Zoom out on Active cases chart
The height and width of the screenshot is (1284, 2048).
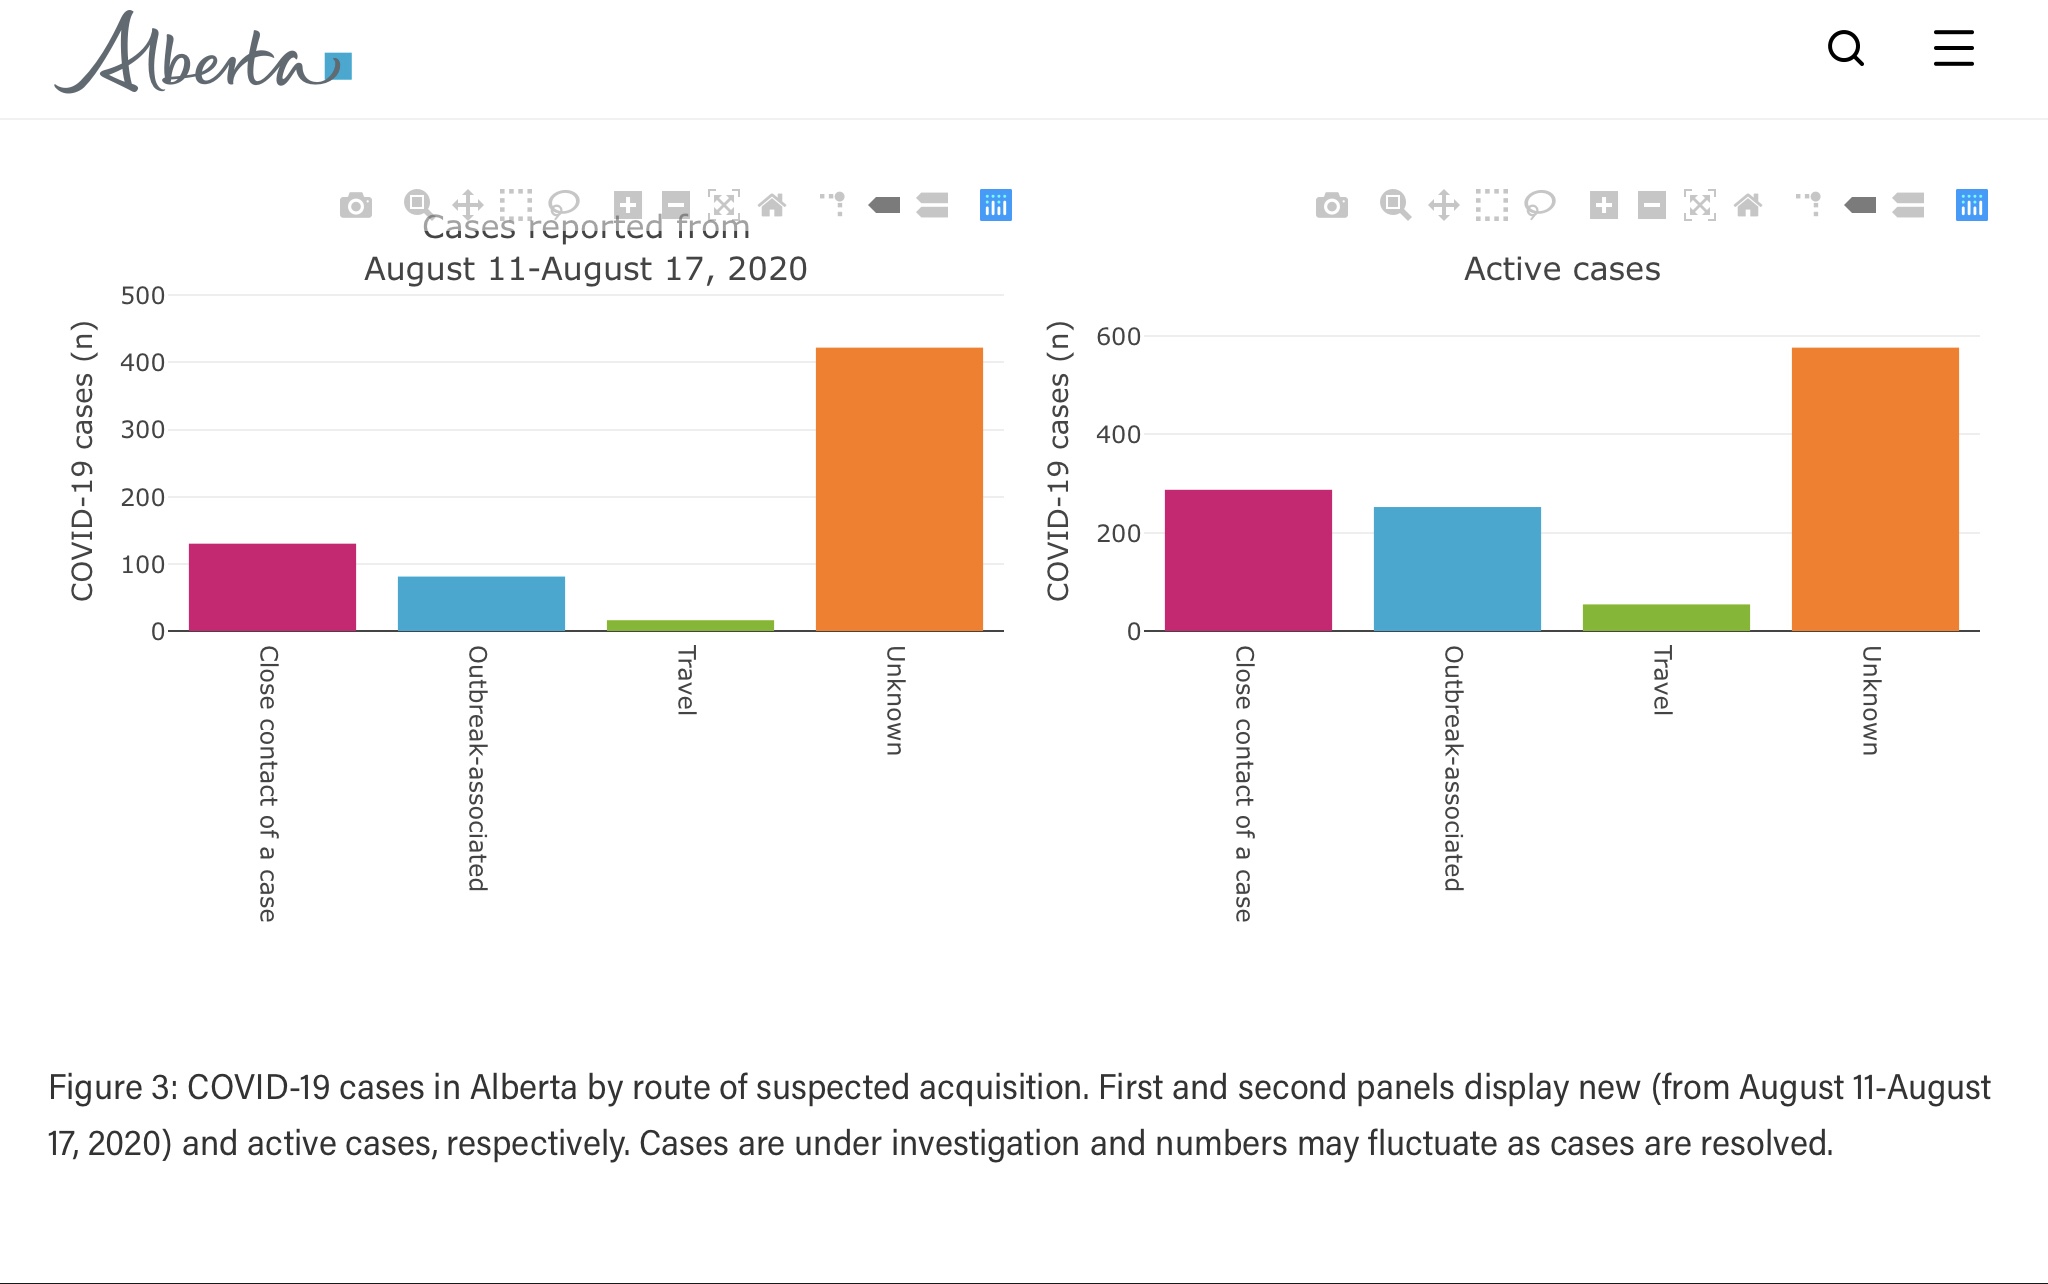1652,206
